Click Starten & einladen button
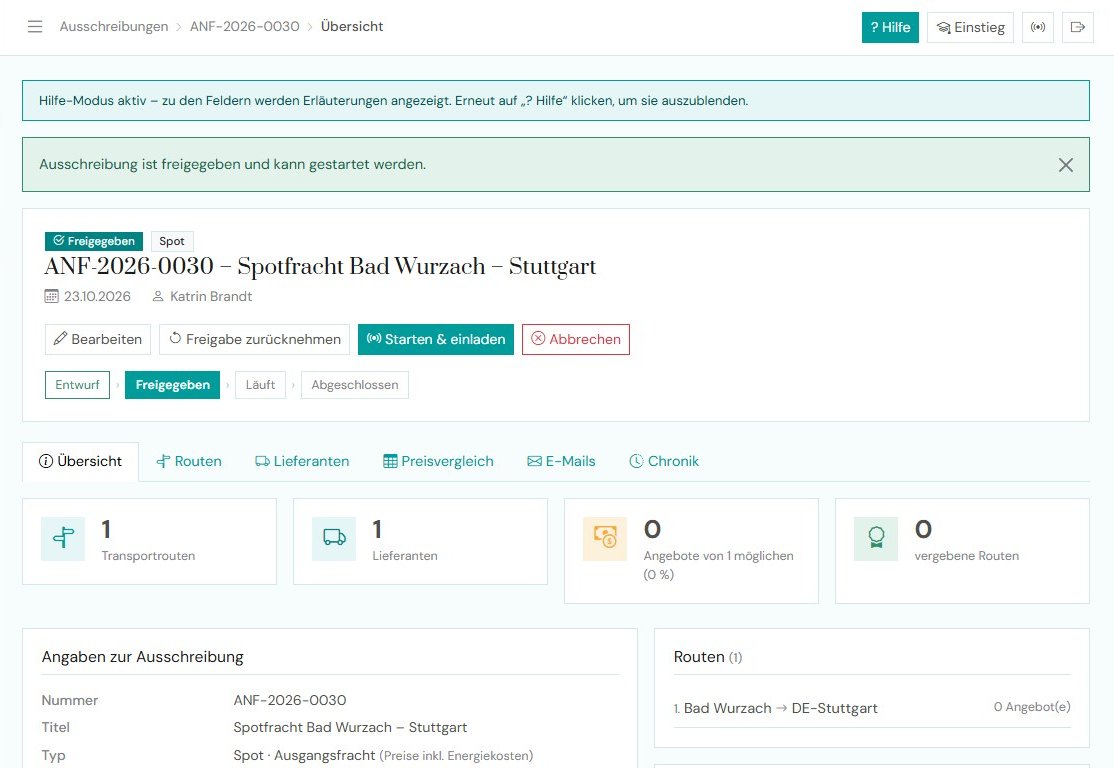Viewport: 1114px width, 768px height. [436, 340]
